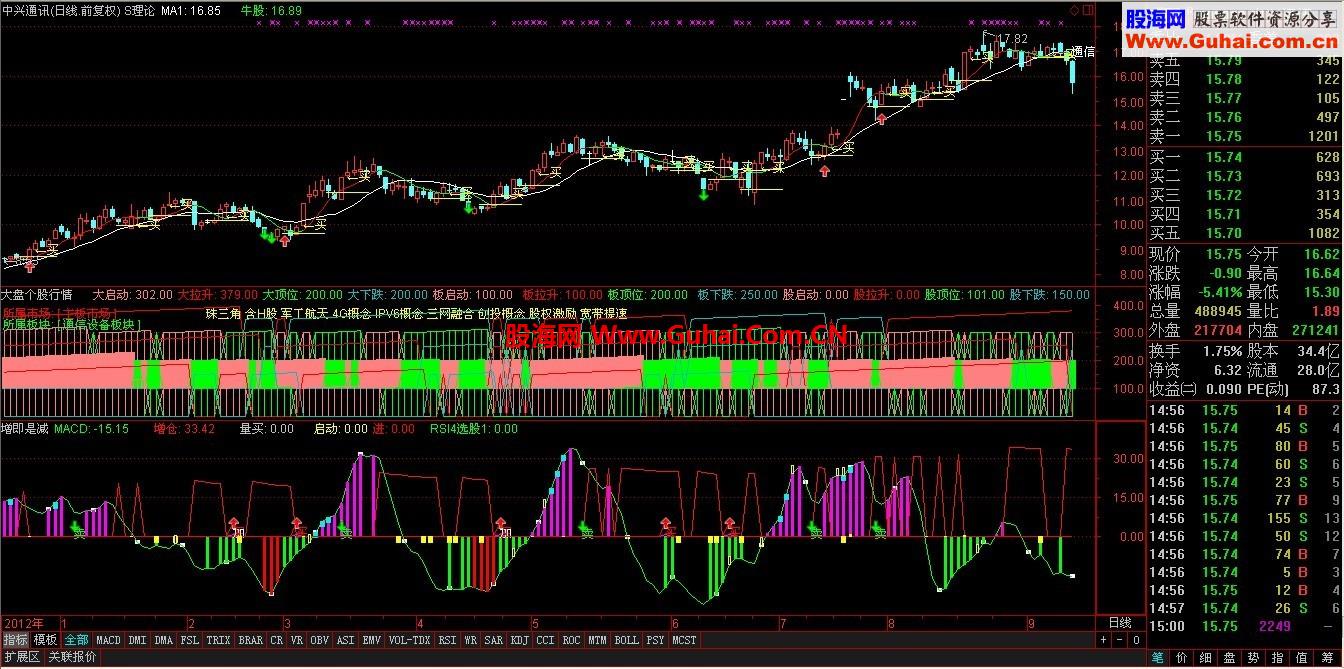Click the 牛股: 16.89 label
The image size is (1344, 669).
click(272, 10)
